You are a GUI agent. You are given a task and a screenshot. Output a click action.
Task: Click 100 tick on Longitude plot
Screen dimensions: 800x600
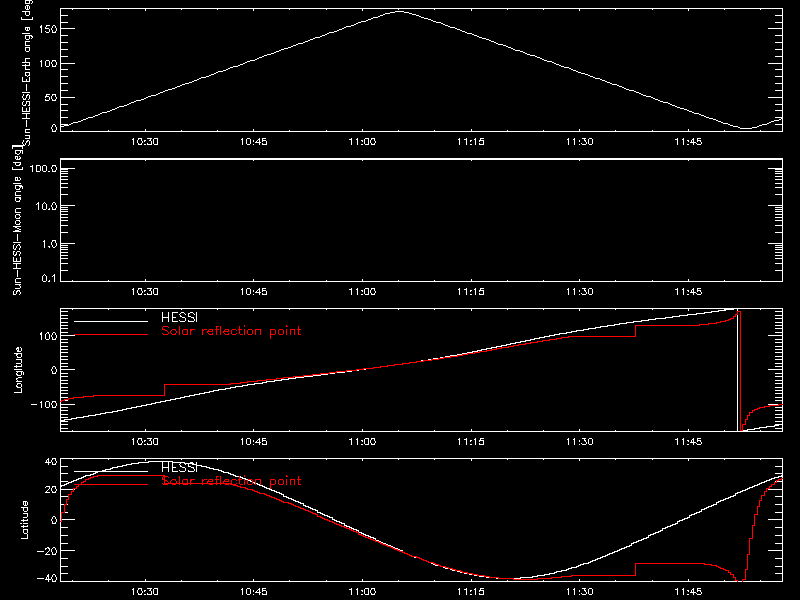tap(47, 336)
